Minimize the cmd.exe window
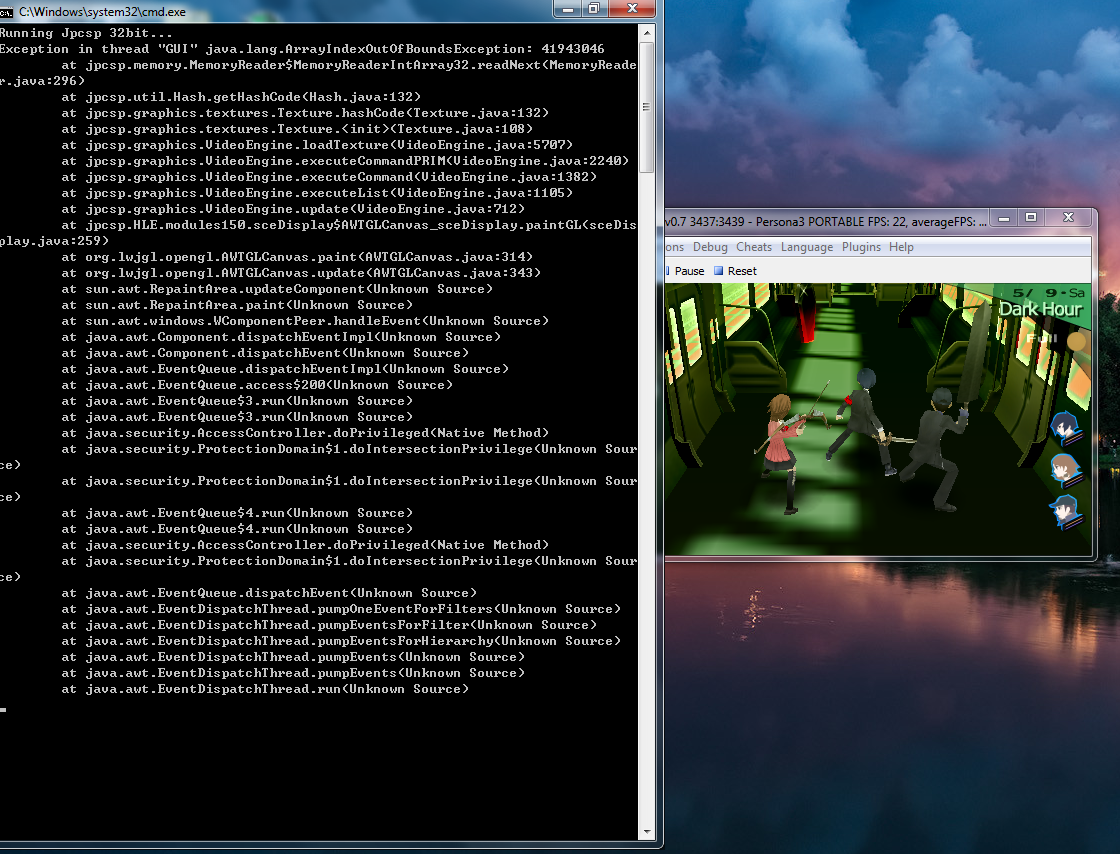1120x854 pixels. (x=568, y=9)
